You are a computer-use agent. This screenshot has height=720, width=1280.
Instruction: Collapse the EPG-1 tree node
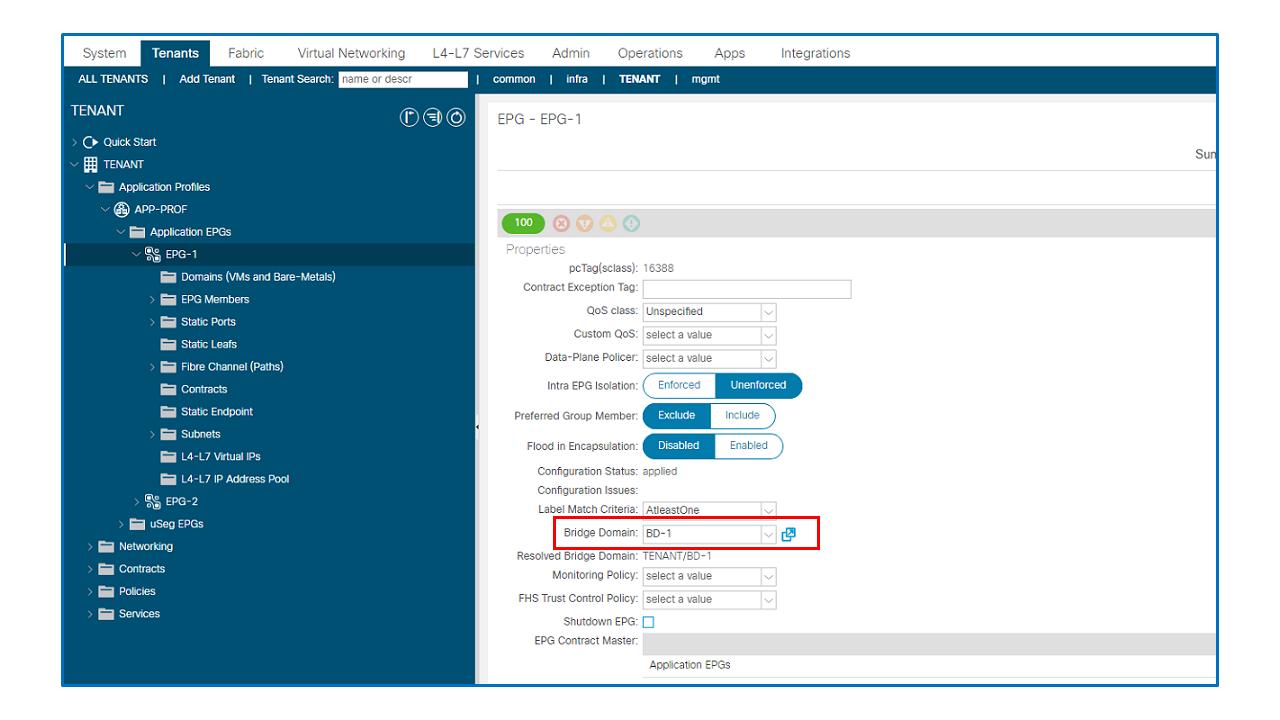(137, 254)
